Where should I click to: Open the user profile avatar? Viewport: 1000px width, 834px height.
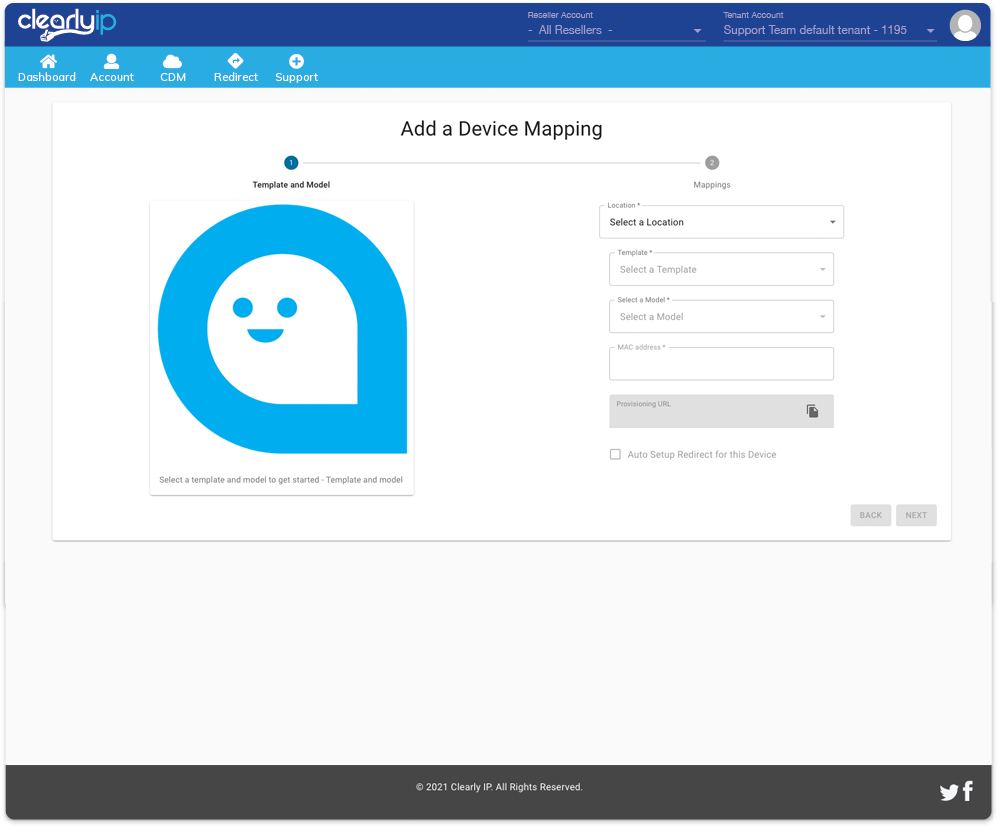[964, 26]
